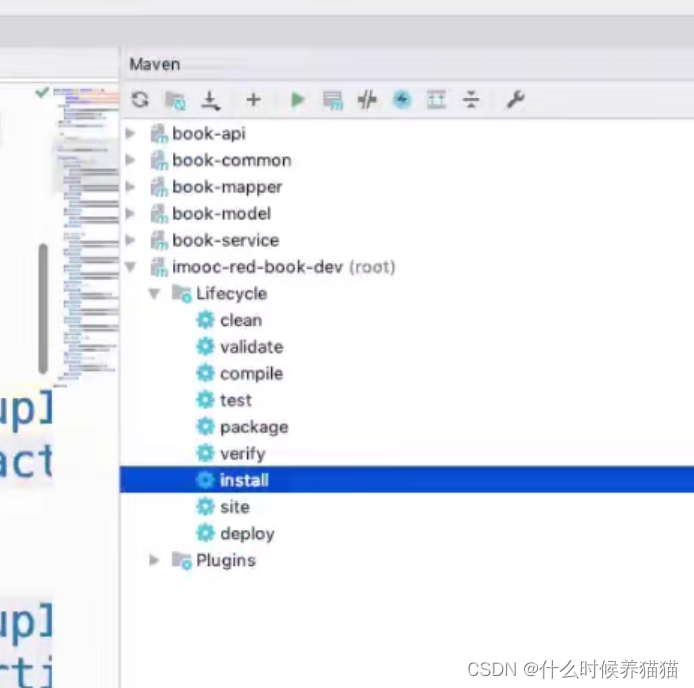Select the book-api module icon
Screen dimensions: 694x688
click(x=159, y=134)
